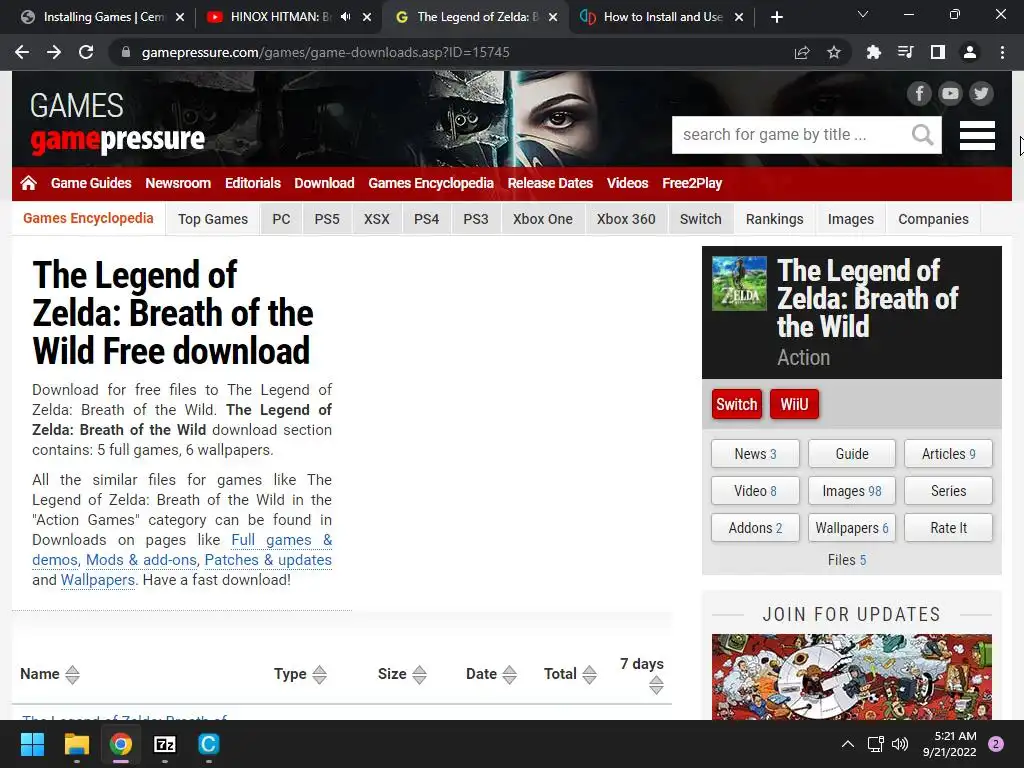
Task: Close the Installing Games tab
Action: pos(180,17)
